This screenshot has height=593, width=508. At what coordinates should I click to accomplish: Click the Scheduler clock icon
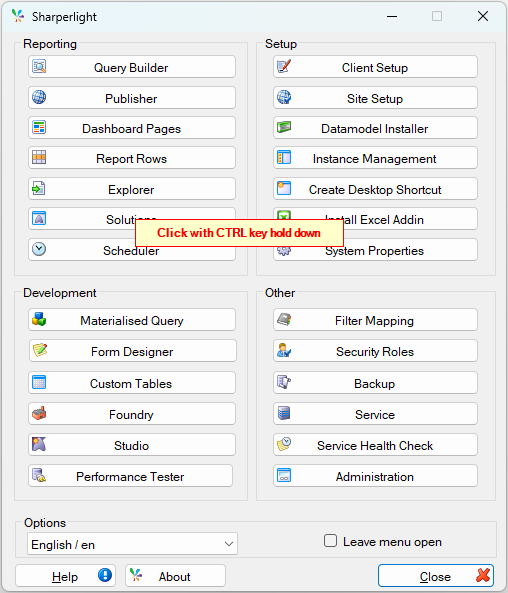pos(39,249)
